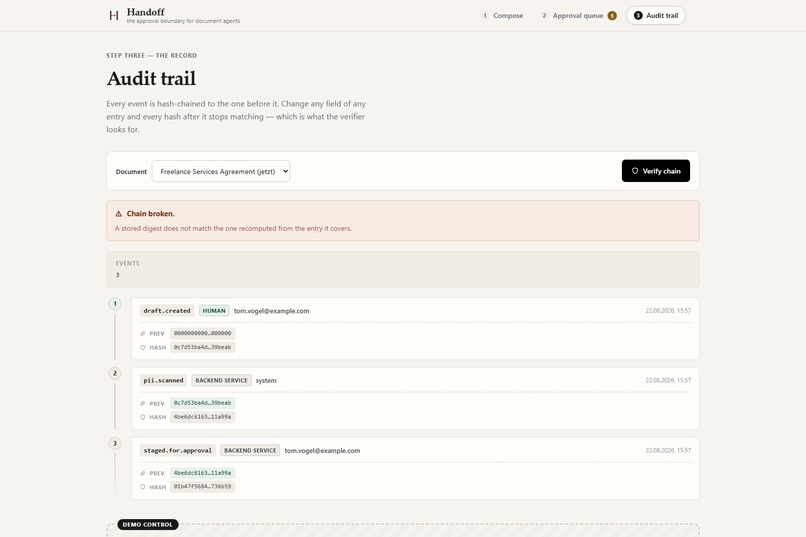
Task: Click the draft.created event tag
Action: [167, 311]
